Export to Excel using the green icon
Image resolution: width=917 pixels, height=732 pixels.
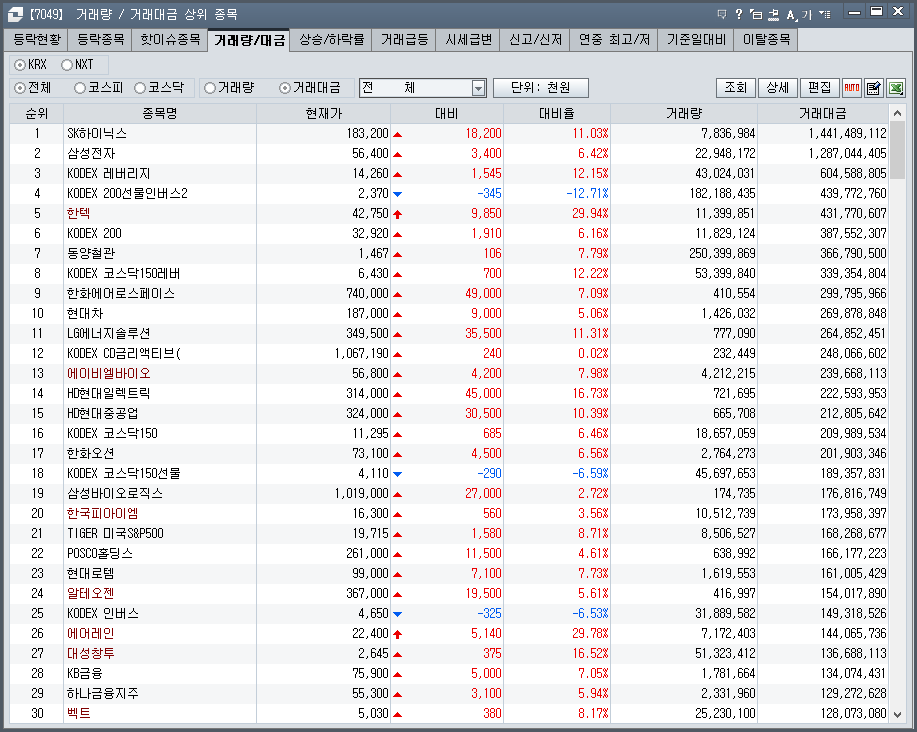[x=895, y=88]
